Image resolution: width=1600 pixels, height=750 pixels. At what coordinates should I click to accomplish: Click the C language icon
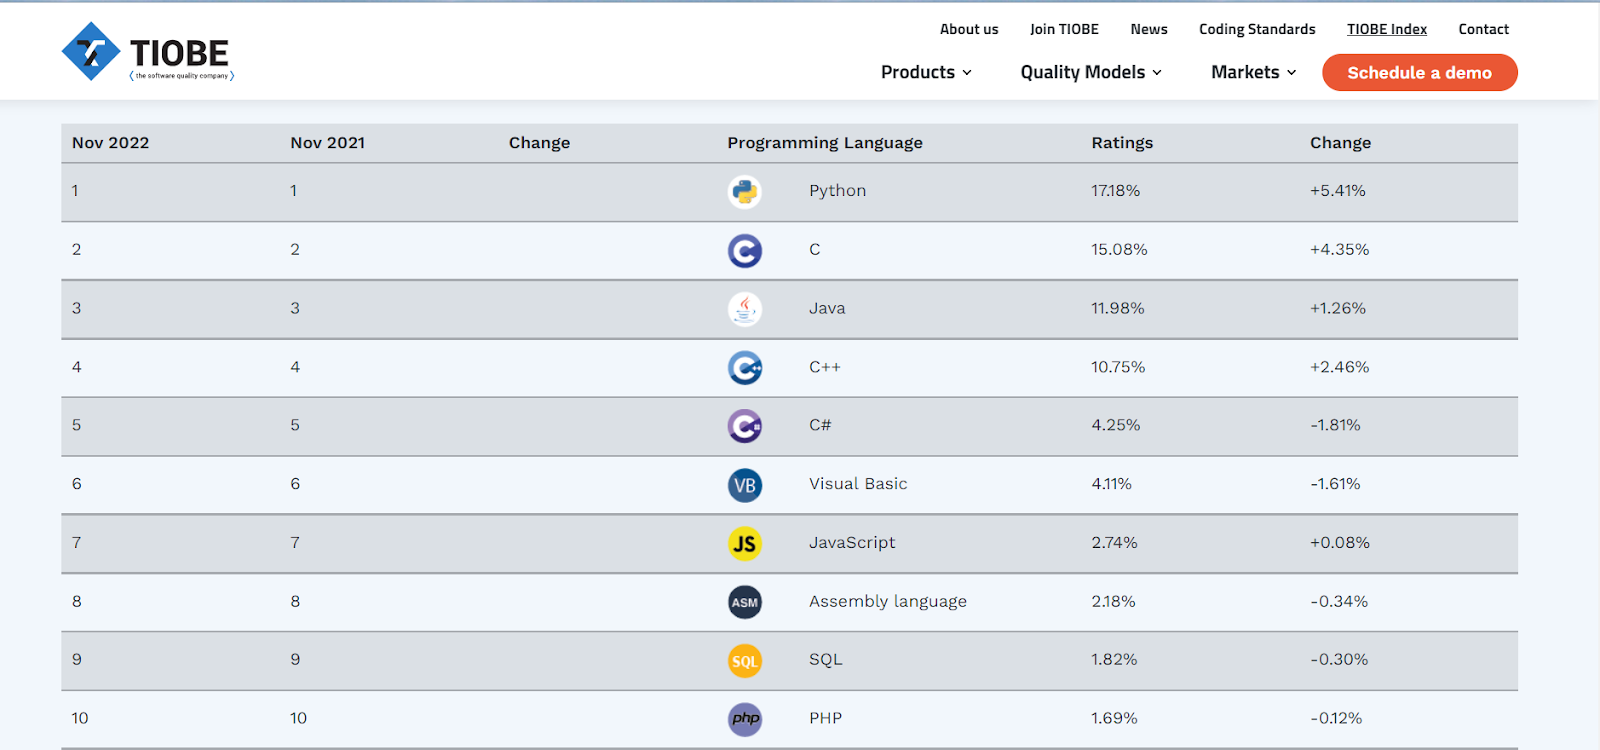click(x=745, y=250)
